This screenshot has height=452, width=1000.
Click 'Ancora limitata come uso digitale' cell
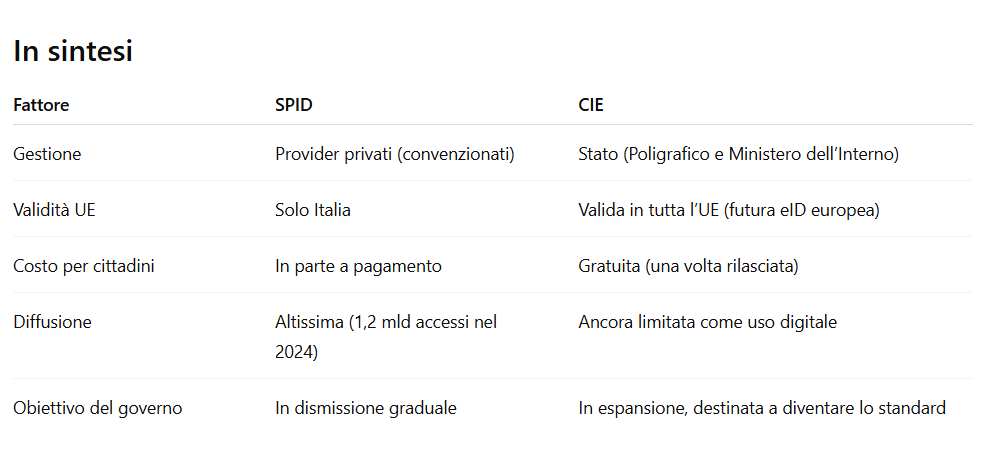coord(707,322)
